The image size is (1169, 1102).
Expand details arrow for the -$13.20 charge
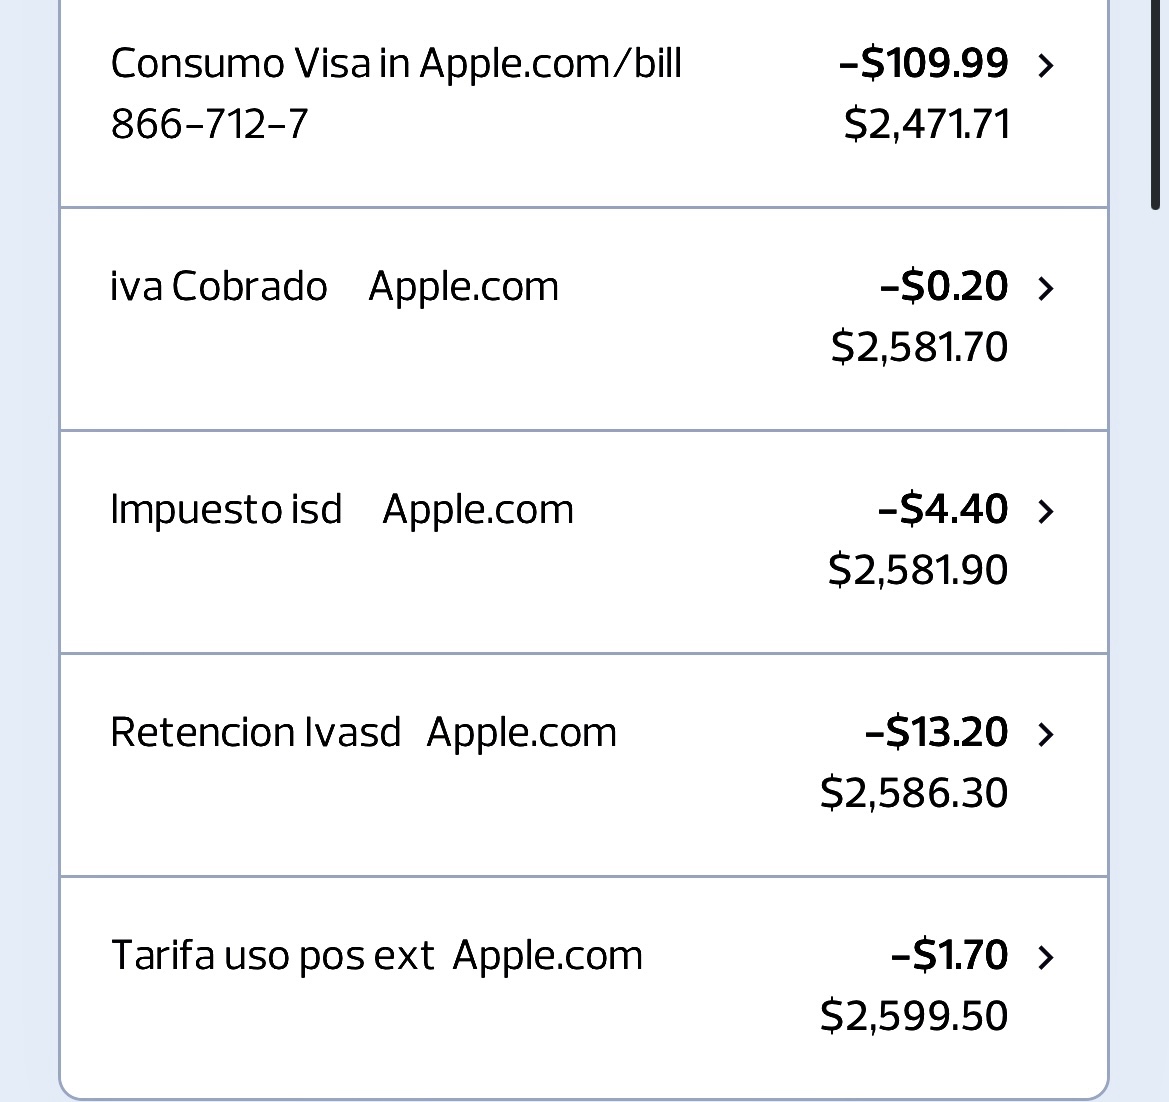pyautogui.click(x=1046, y=735)
